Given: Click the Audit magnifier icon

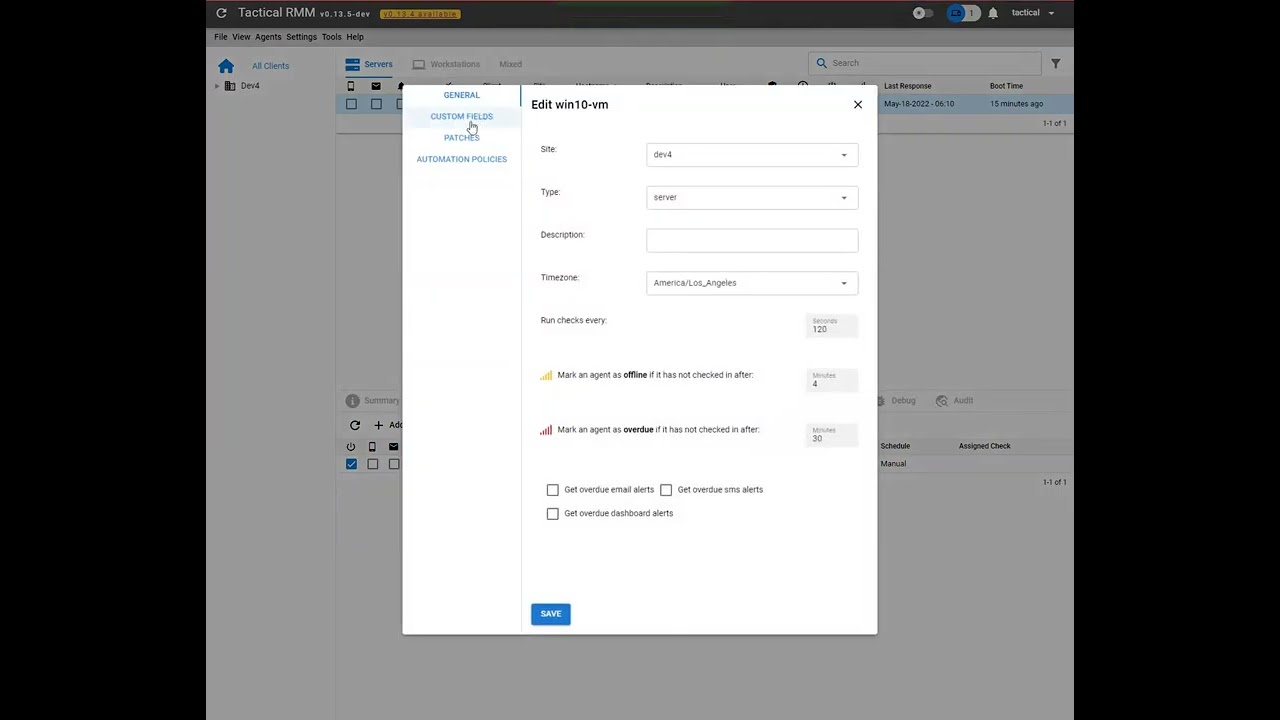Looking at the screenshot, I should [x=942, y=401].
